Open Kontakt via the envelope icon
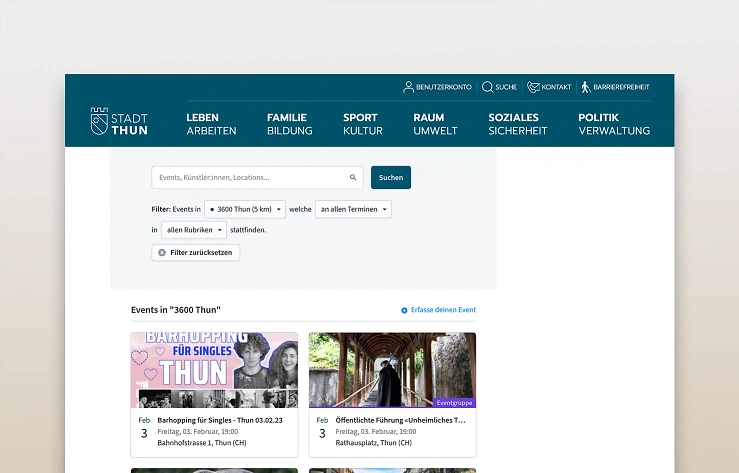 533,87
